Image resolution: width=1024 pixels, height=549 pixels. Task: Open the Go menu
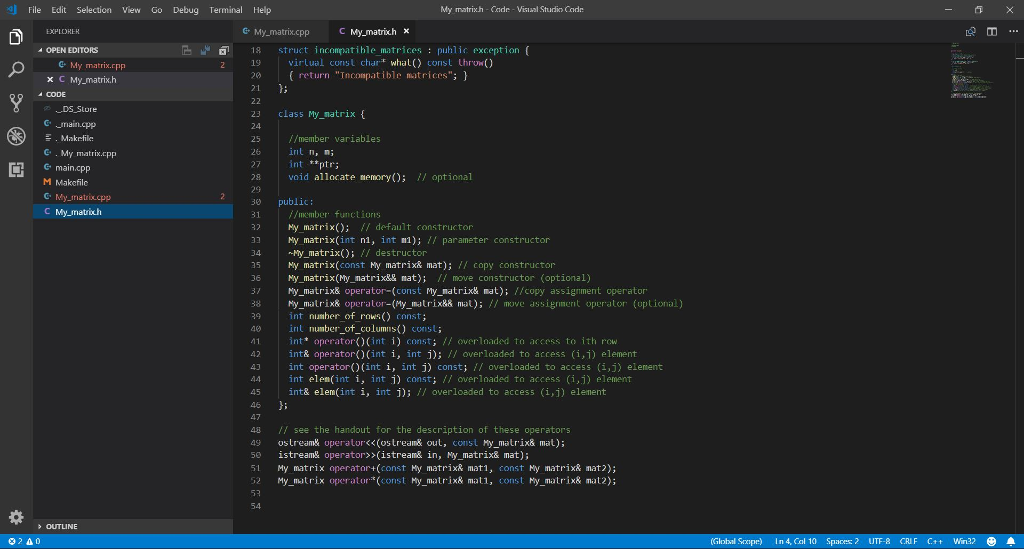(x=157, y=10)
